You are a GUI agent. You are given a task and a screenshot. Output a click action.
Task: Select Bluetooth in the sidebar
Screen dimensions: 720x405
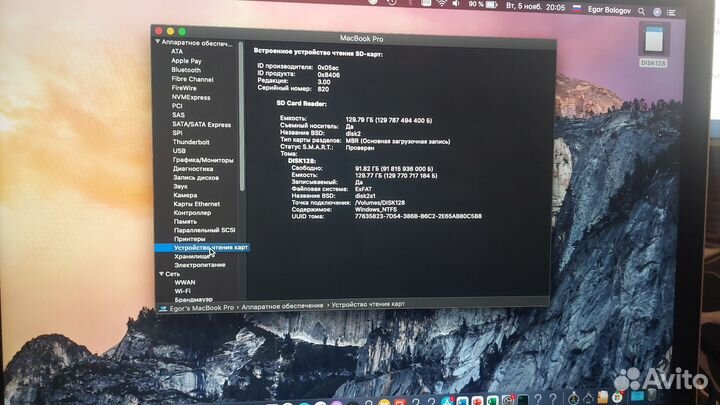(186, 70)
